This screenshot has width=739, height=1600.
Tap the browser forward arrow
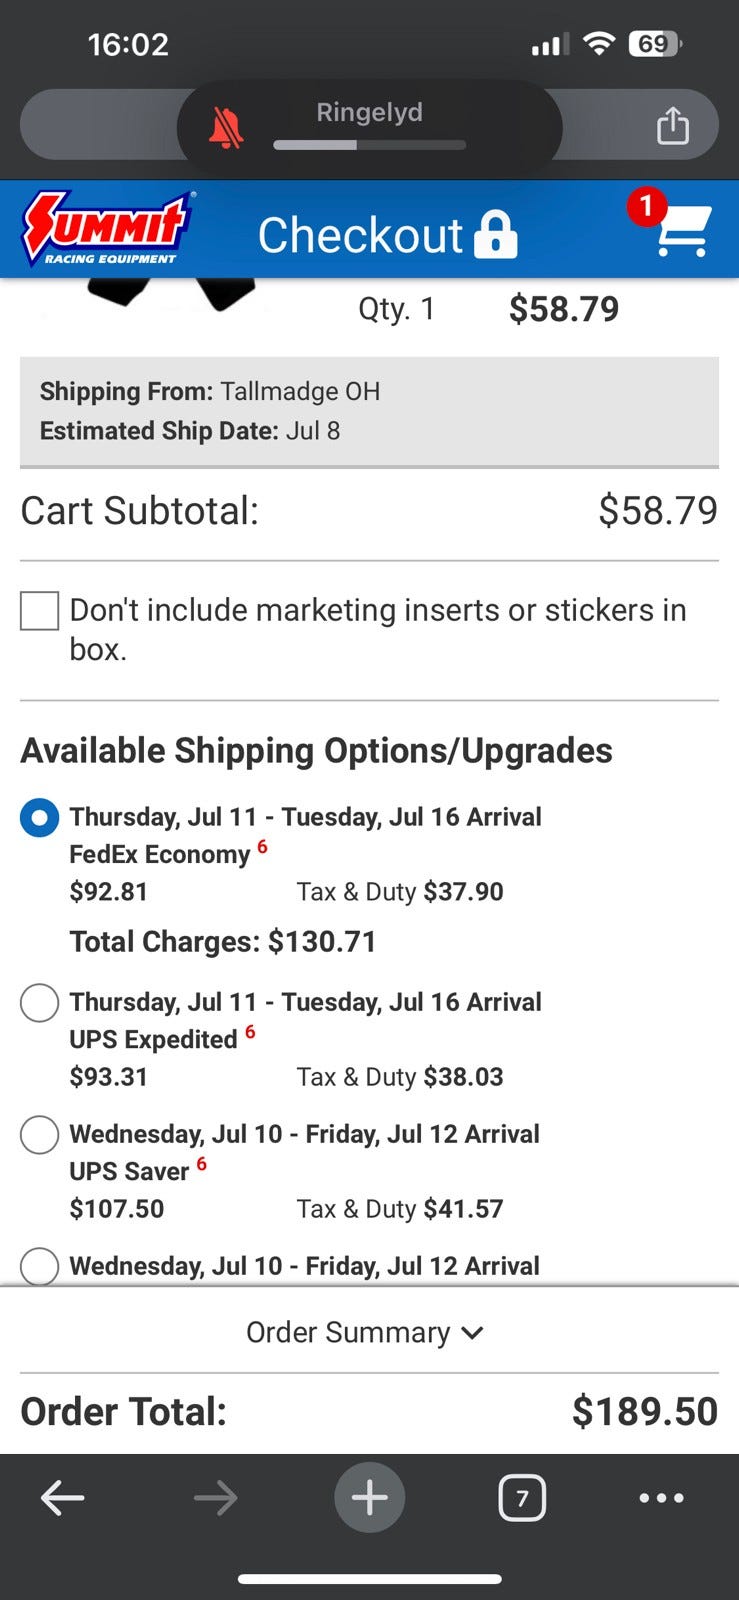215,1497
